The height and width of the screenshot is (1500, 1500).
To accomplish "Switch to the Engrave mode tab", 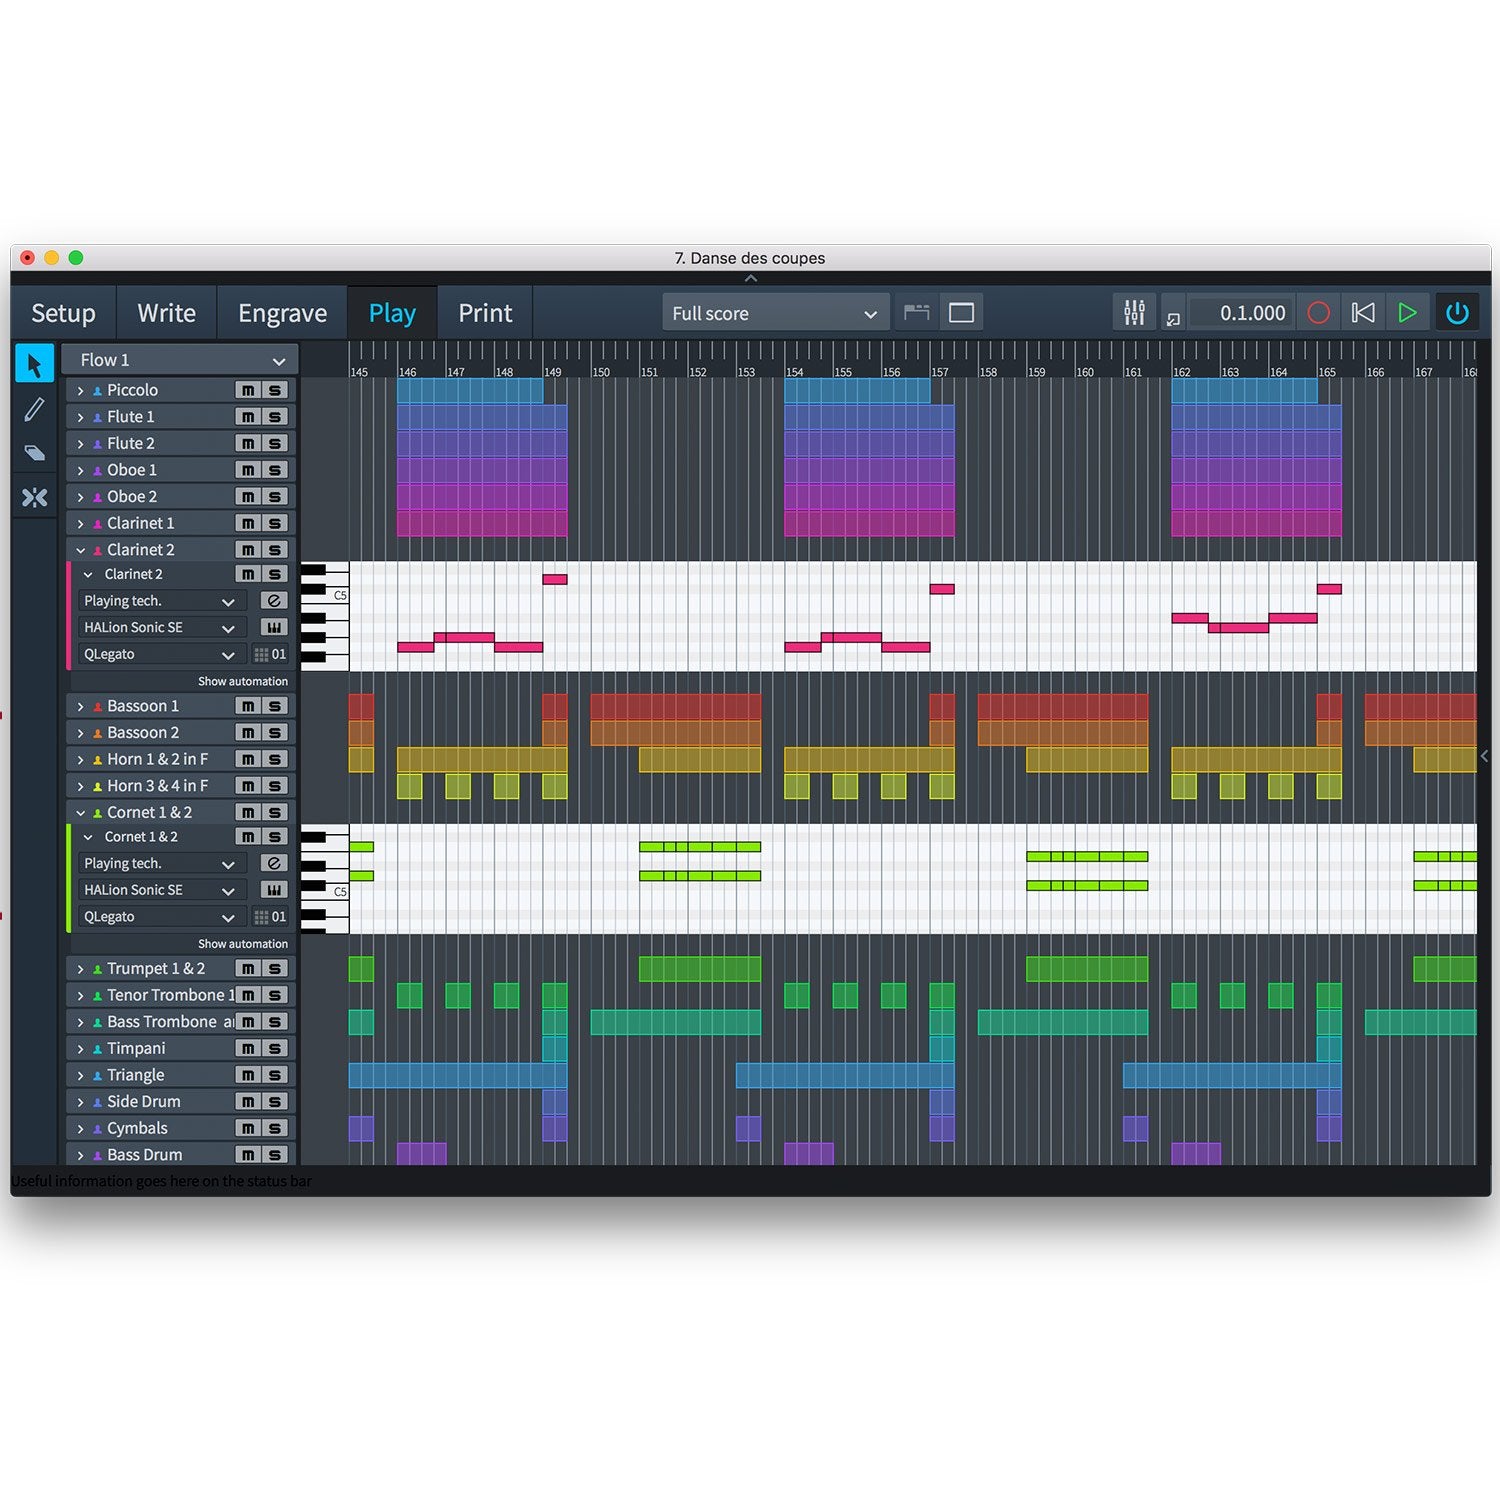I will point(282,313).
